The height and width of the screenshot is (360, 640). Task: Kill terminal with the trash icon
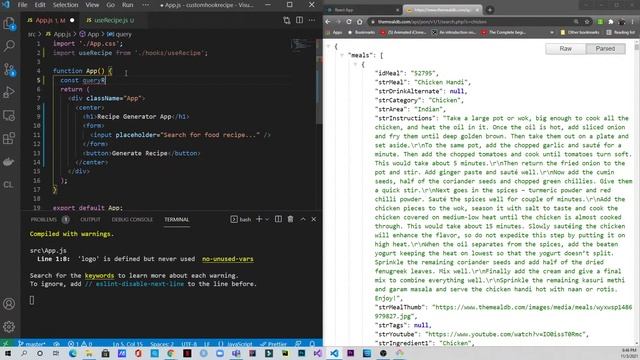pos(290,219)
